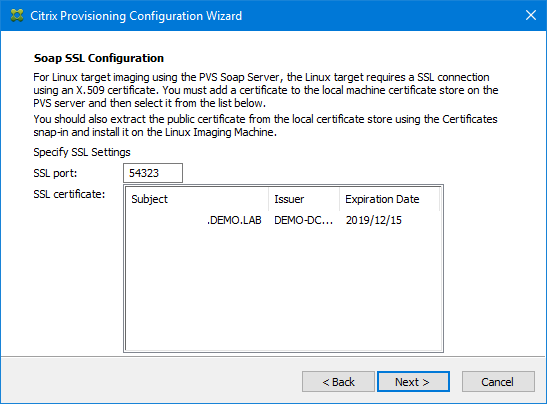Sort certificates by Issuer column header
This screenshot has height=404, width=547.
[x=304, y=199]
